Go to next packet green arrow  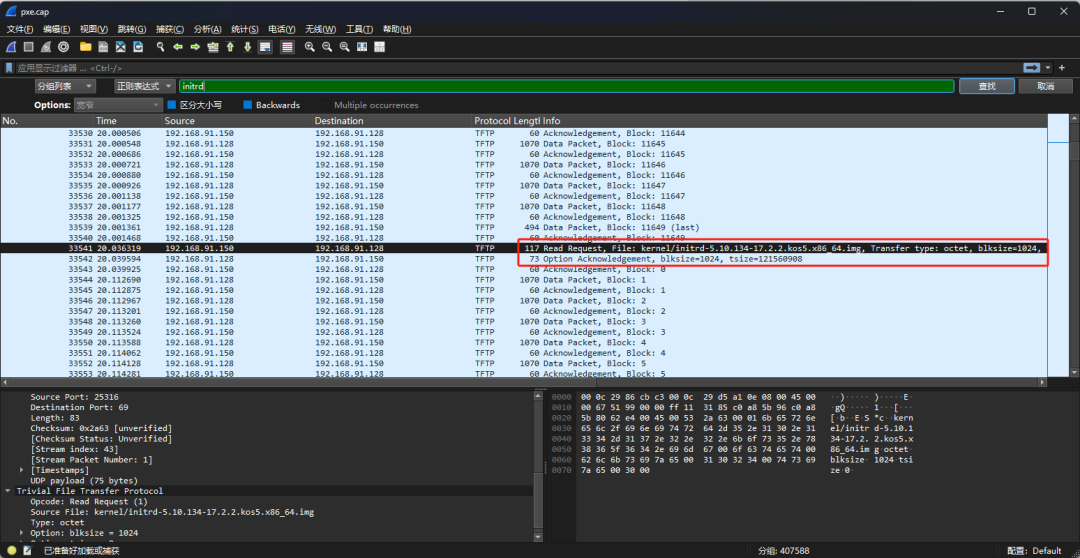[195, 47]
